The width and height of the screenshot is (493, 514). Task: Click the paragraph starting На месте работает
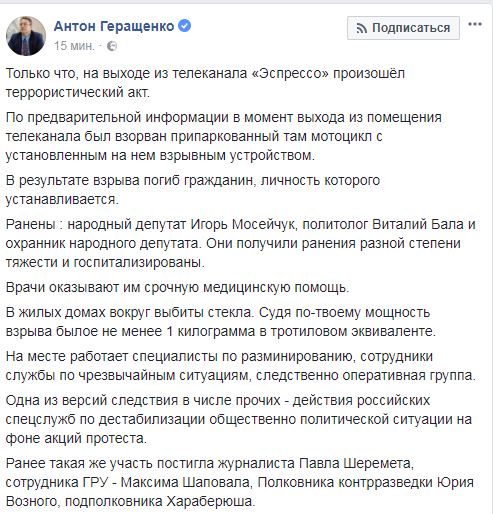point(240,366)
